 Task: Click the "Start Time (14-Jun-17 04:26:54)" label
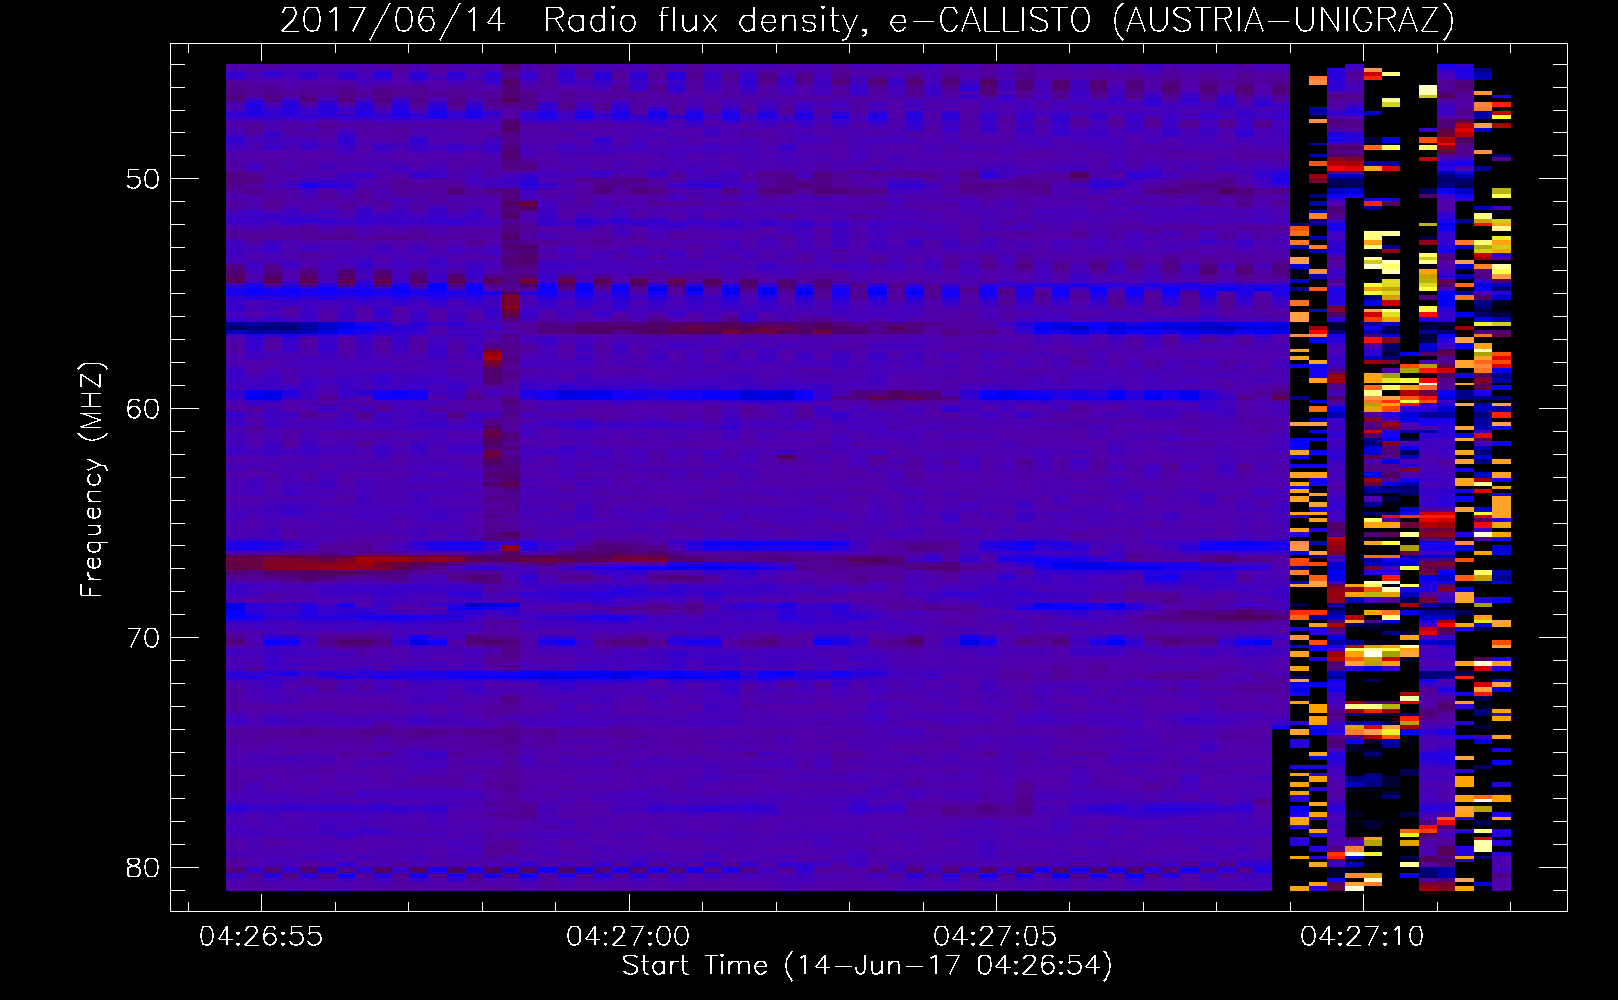click(867, 966)
